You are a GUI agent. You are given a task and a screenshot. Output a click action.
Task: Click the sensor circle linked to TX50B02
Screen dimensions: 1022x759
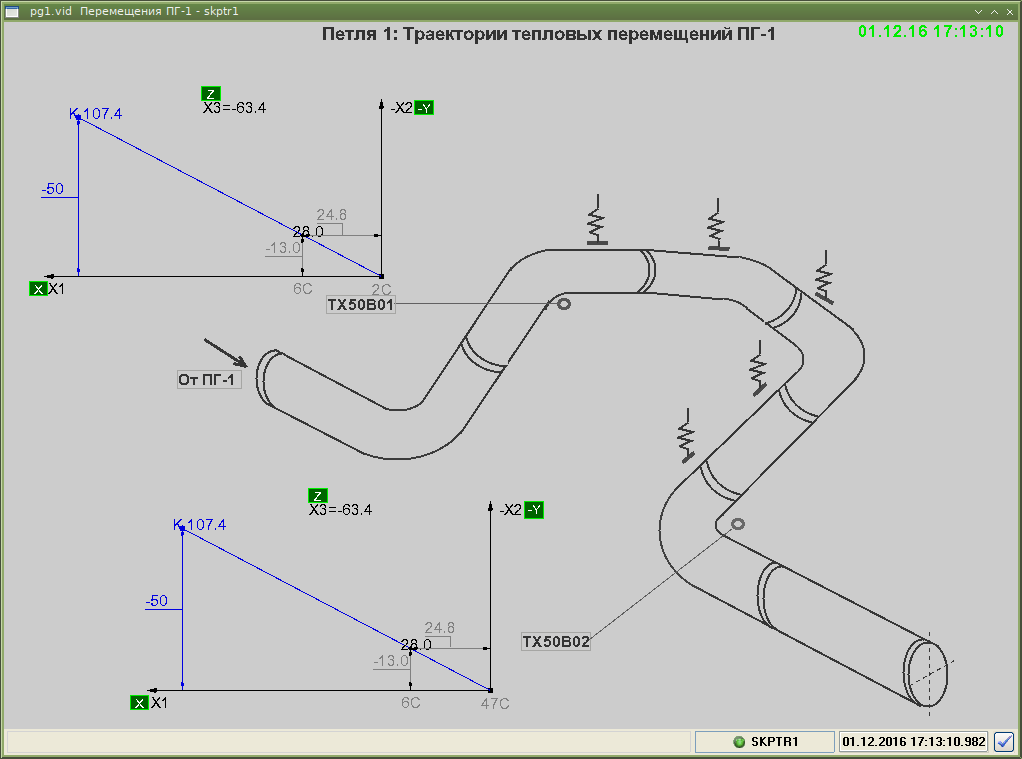tap(738, 524)
